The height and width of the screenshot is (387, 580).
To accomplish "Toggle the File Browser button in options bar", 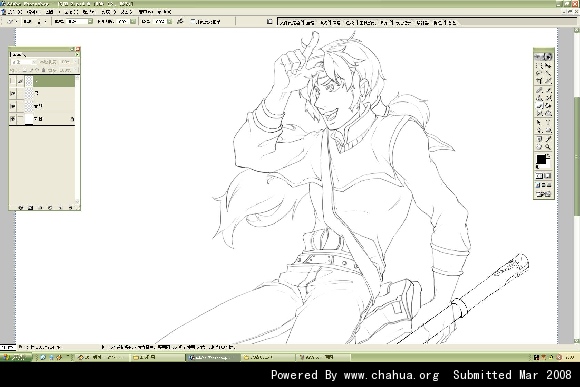I will click(x=270, y=21).
